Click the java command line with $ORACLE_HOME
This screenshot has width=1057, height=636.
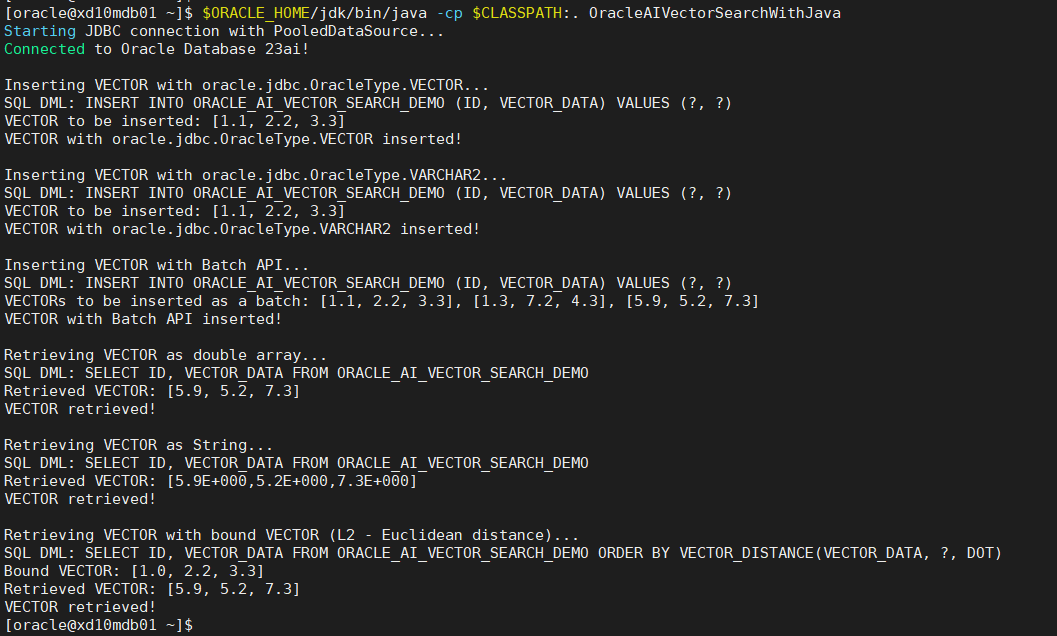click(423, 13)
